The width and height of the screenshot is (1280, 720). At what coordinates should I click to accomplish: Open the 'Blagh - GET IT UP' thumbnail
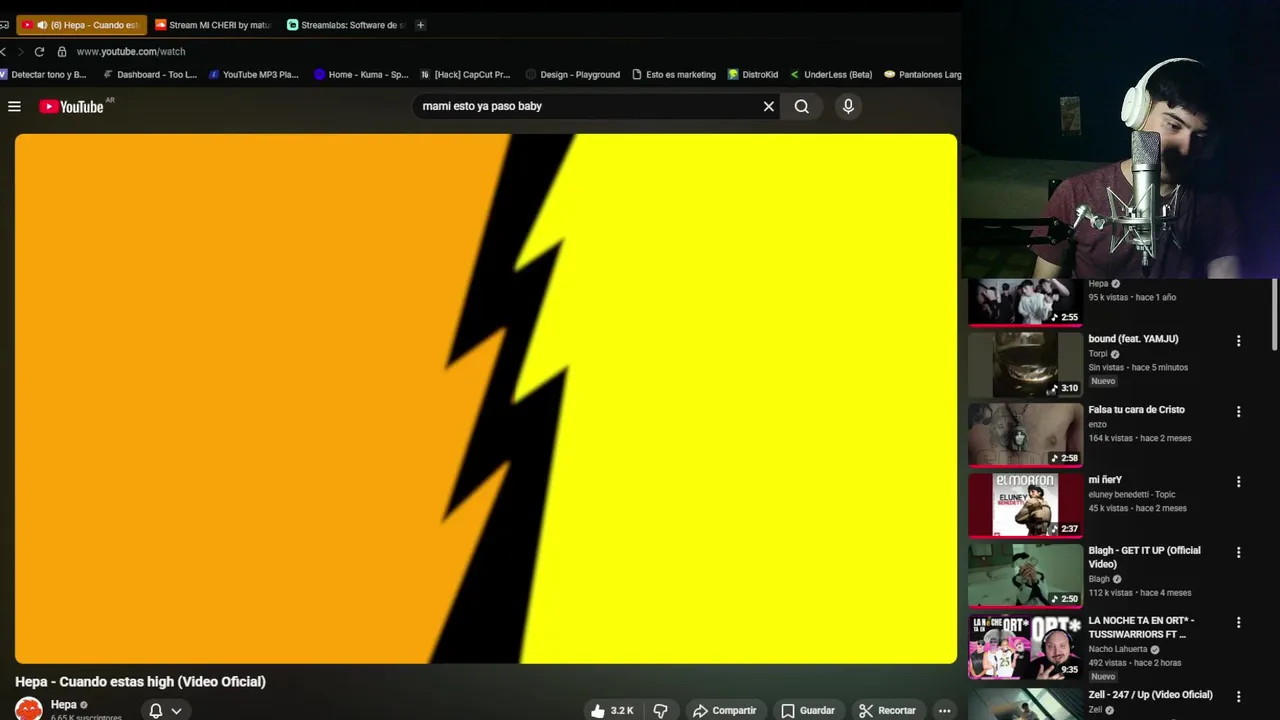(1025, 576)
